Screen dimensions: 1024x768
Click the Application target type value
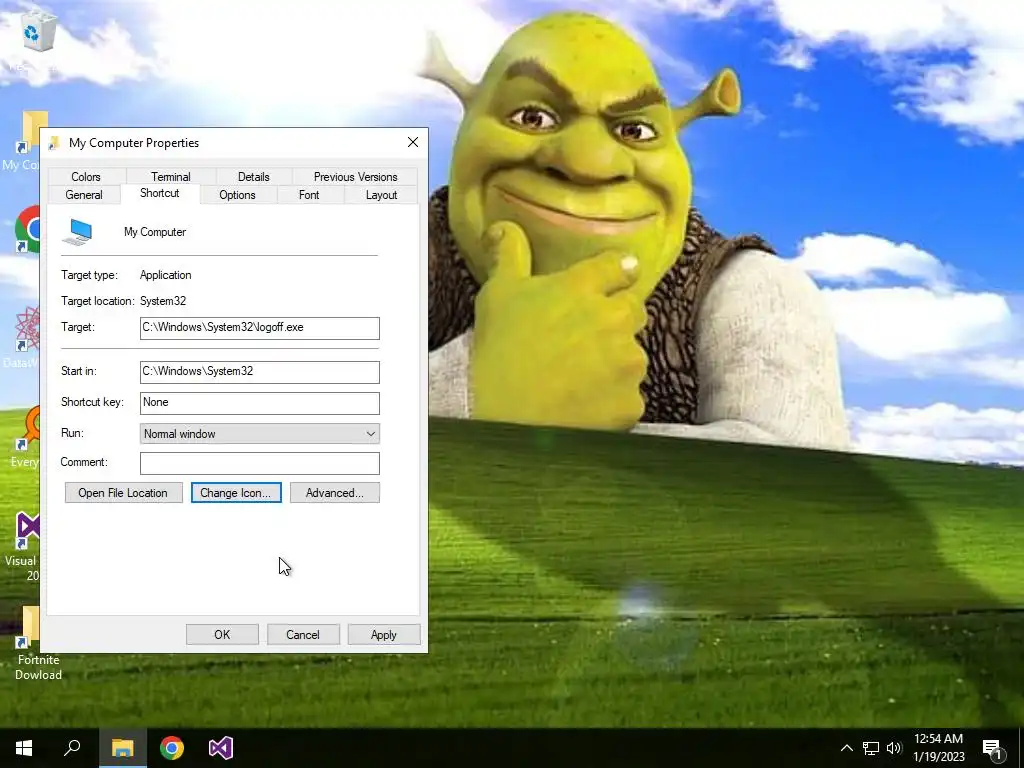coord(165,275)
